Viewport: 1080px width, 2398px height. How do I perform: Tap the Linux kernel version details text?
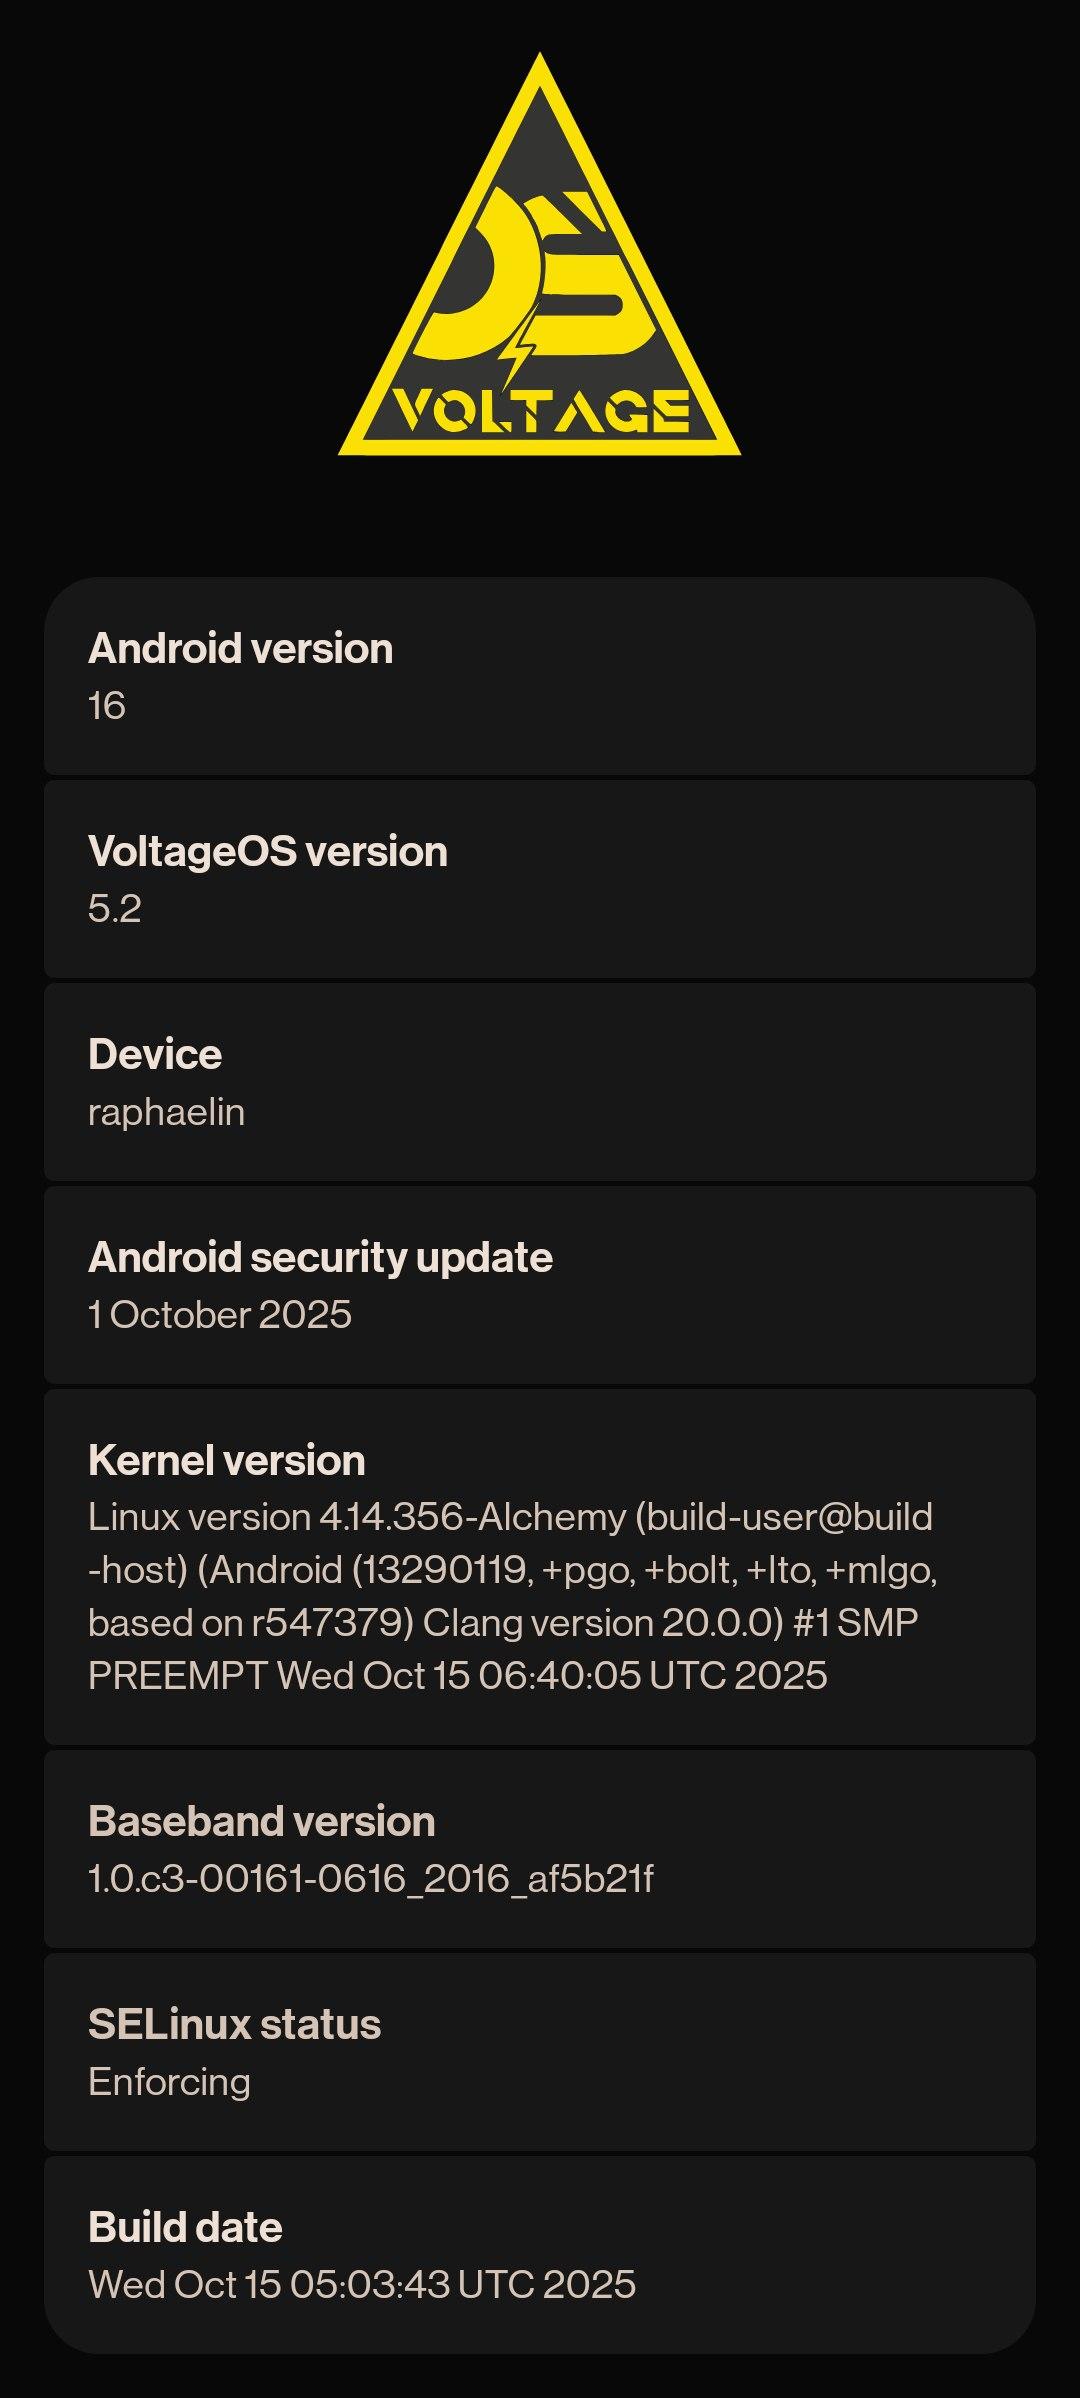[510, 1596]
